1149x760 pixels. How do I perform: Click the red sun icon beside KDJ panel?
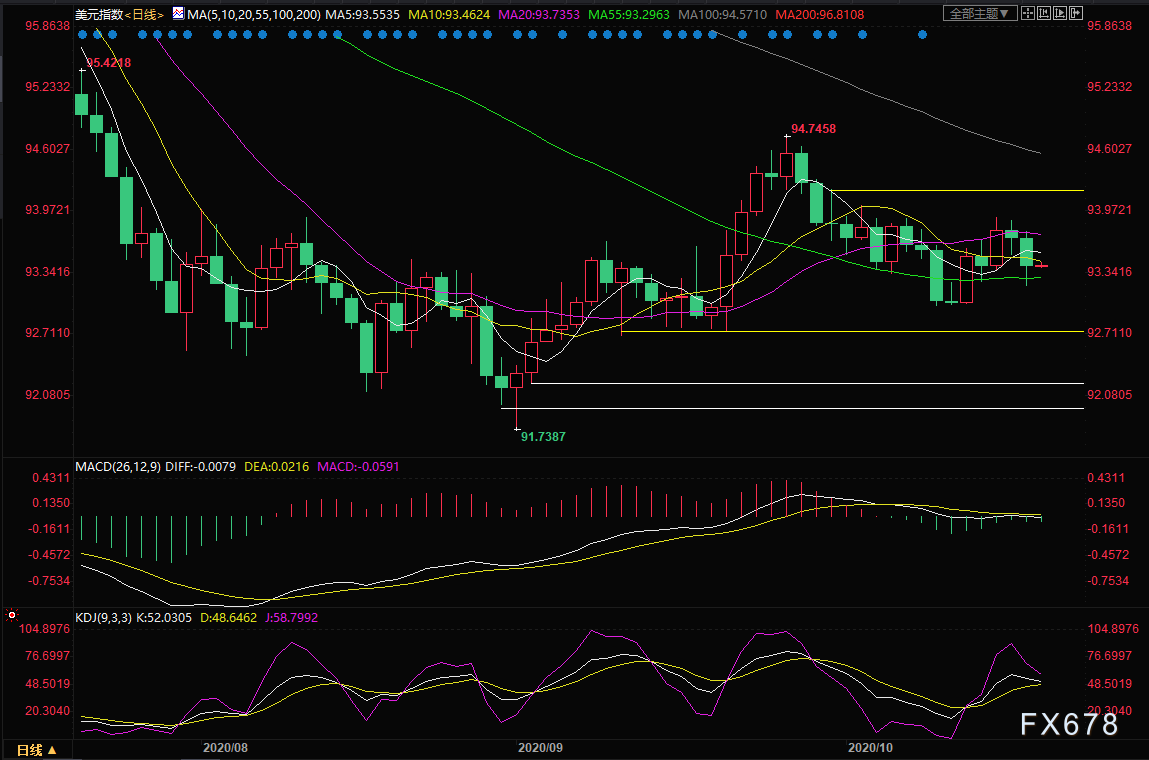click(12, 615)
